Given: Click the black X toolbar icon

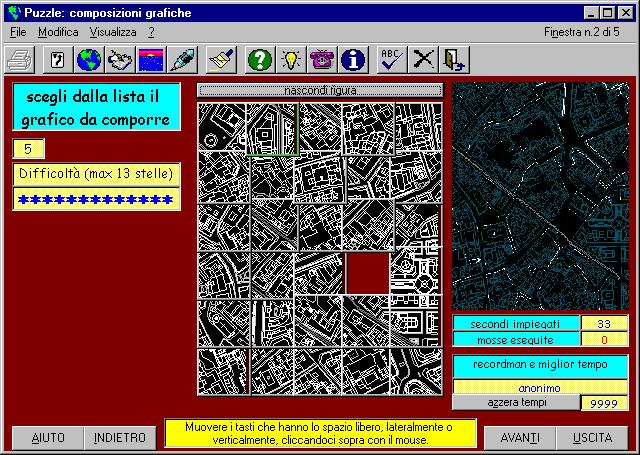Looking at the screenshot, I should [x=424, y=60].
